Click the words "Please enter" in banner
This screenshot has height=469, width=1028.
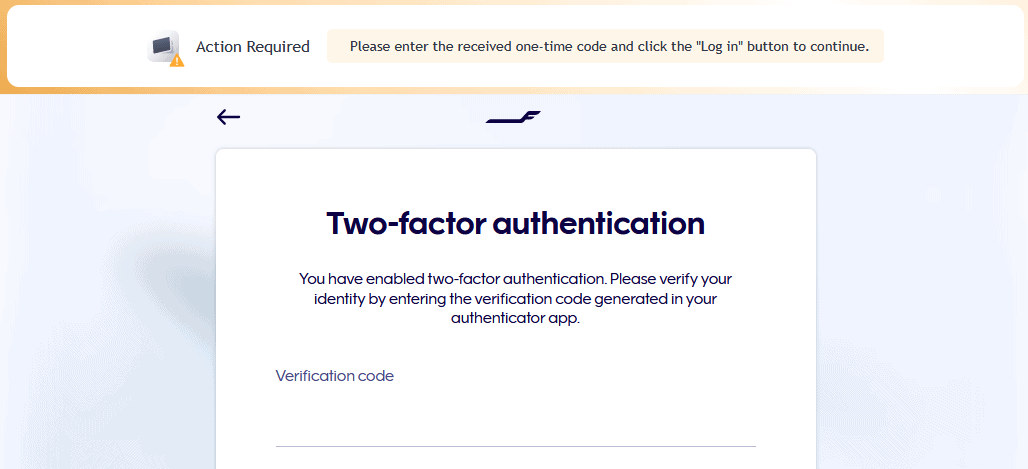click(384, 46)
